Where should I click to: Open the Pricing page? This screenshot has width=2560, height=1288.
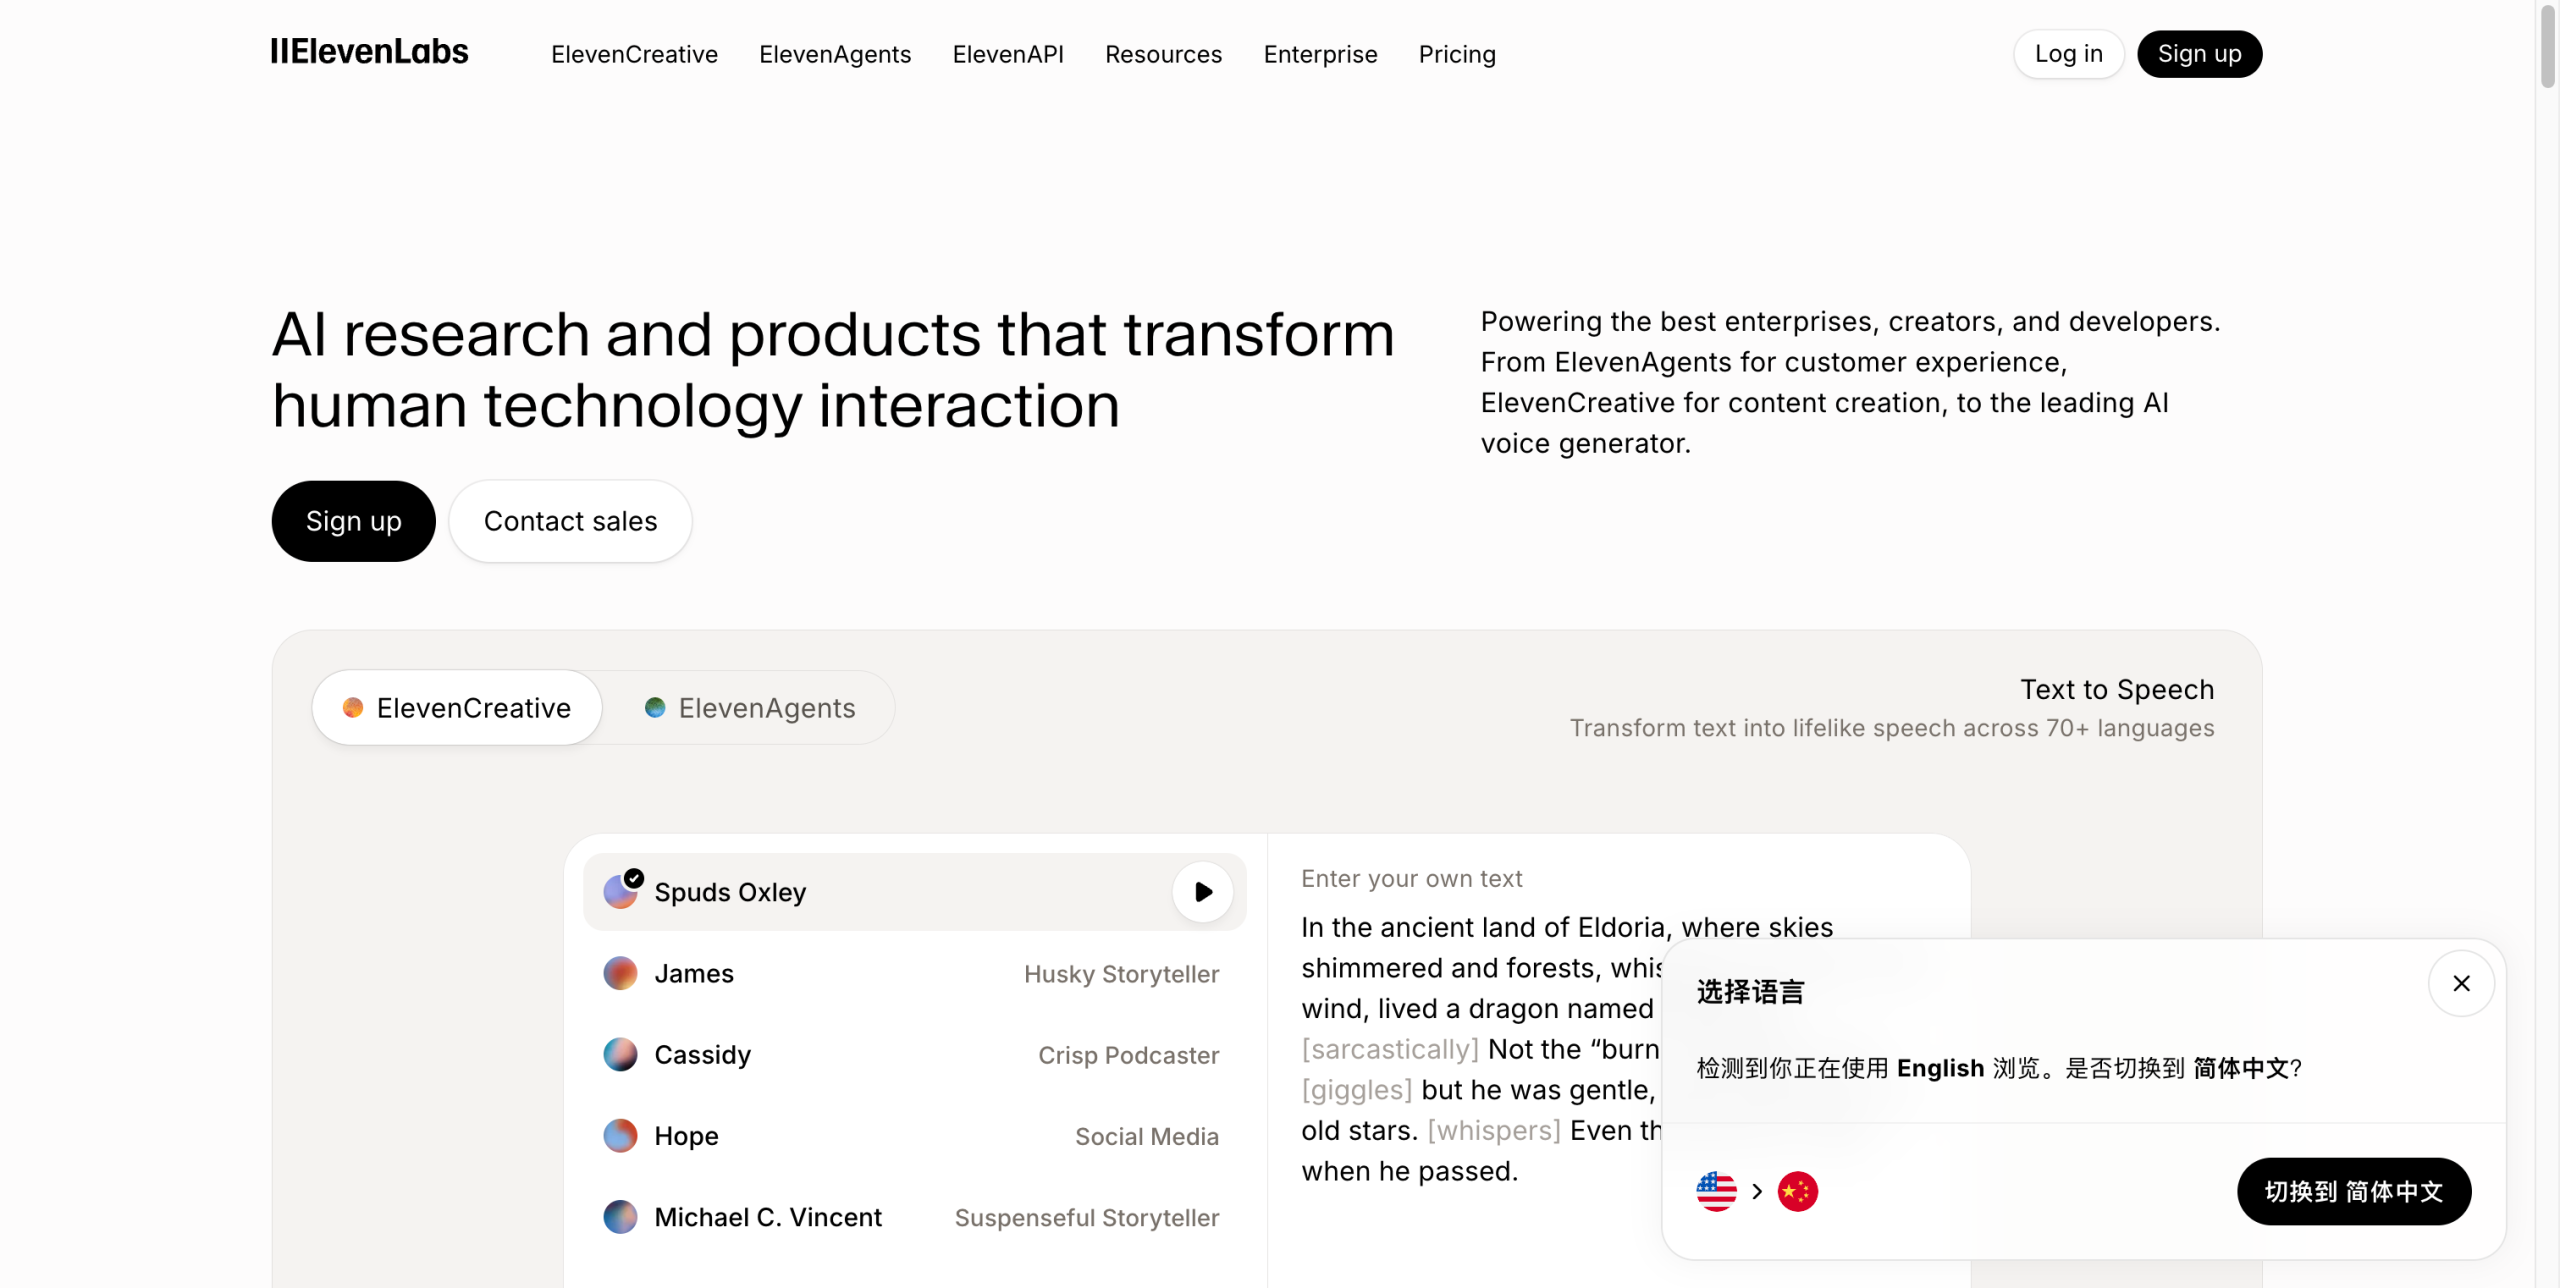[1457, 54]
